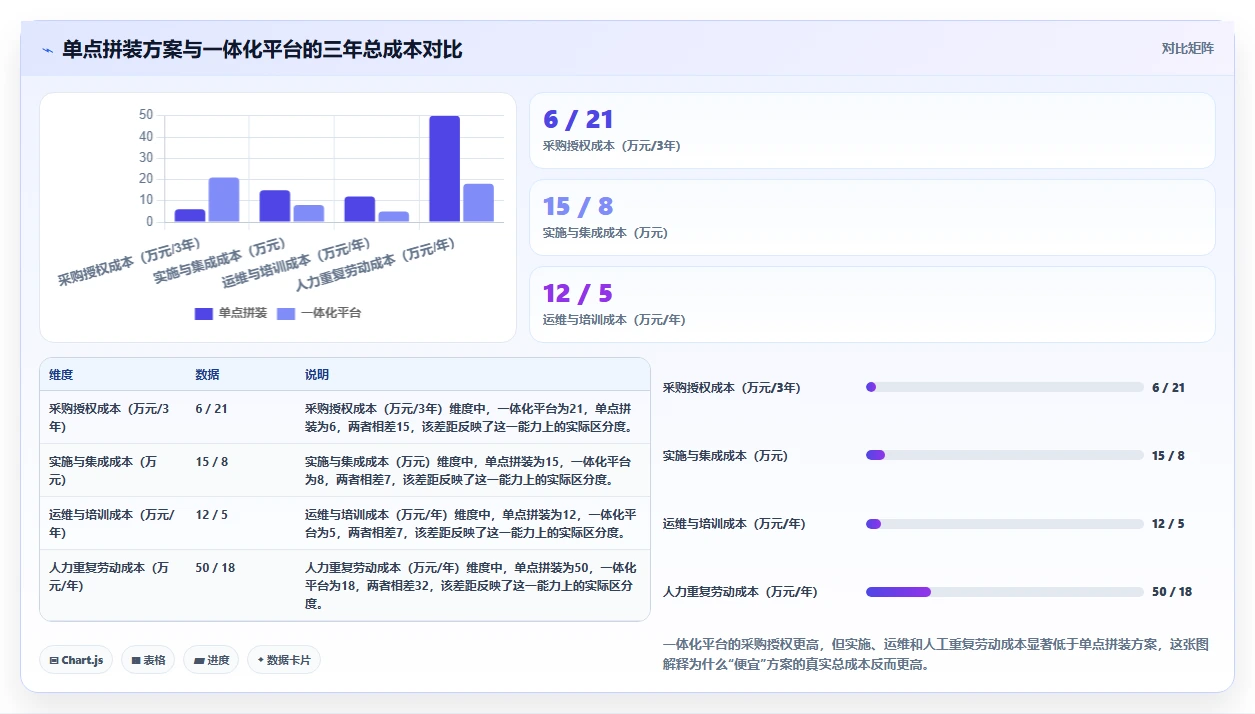Select the 12 / 5 运维与培训成本 data card

pyautogui.click(x=872, y=305)
